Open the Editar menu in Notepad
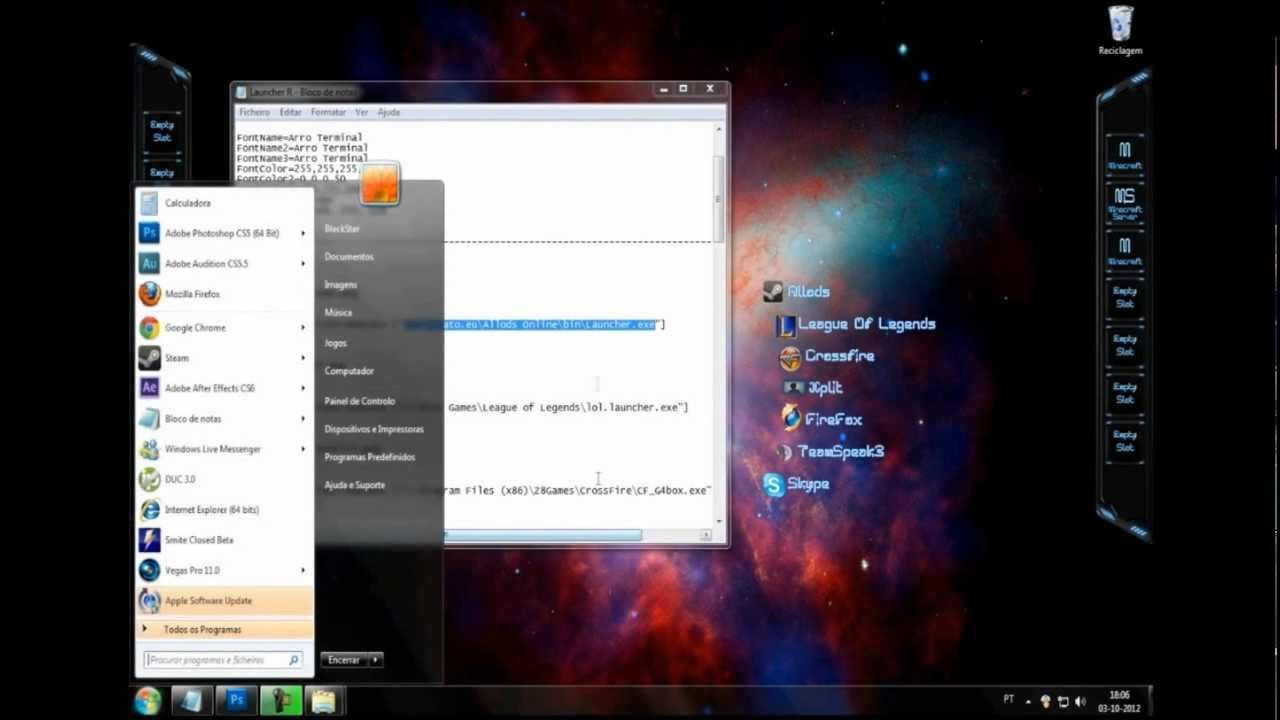 [x=290, y=112]
